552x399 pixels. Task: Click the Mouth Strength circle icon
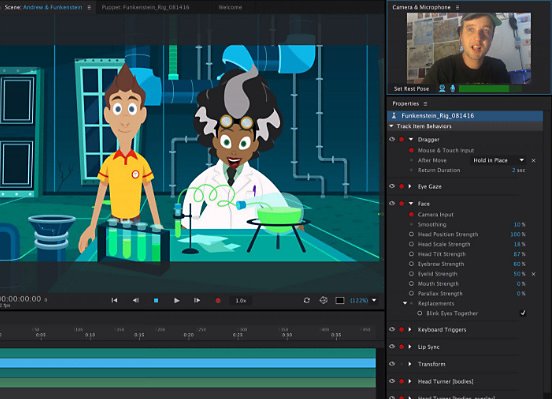point(411,283)
